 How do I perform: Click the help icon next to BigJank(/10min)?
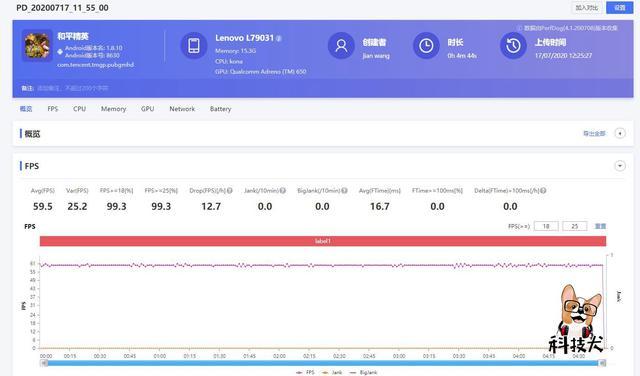[344, 191]
